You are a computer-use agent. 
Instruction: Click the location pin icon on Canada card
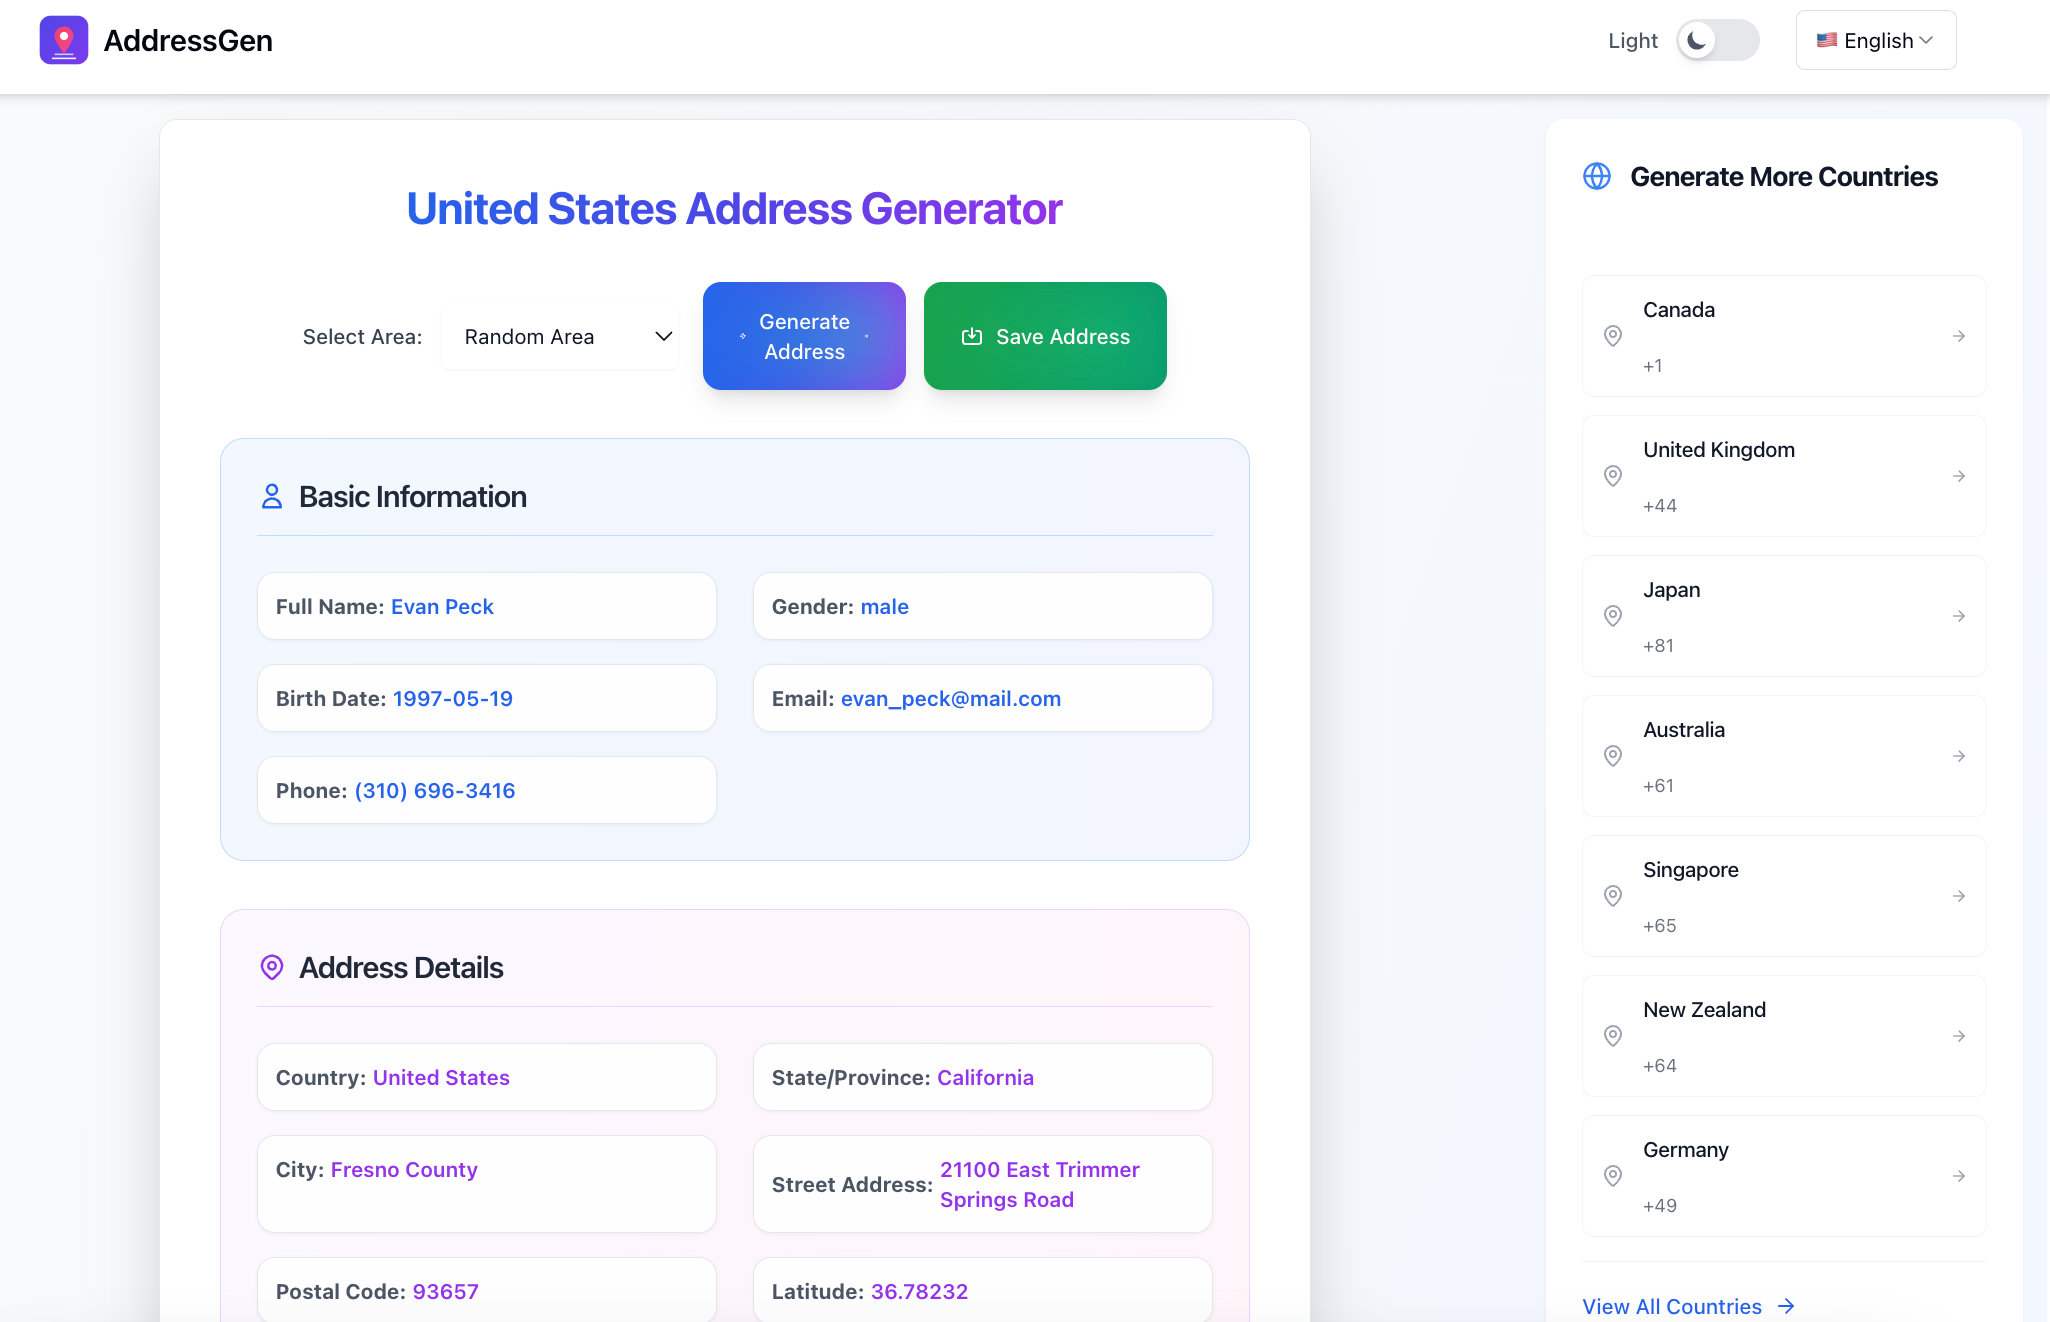1613,336
